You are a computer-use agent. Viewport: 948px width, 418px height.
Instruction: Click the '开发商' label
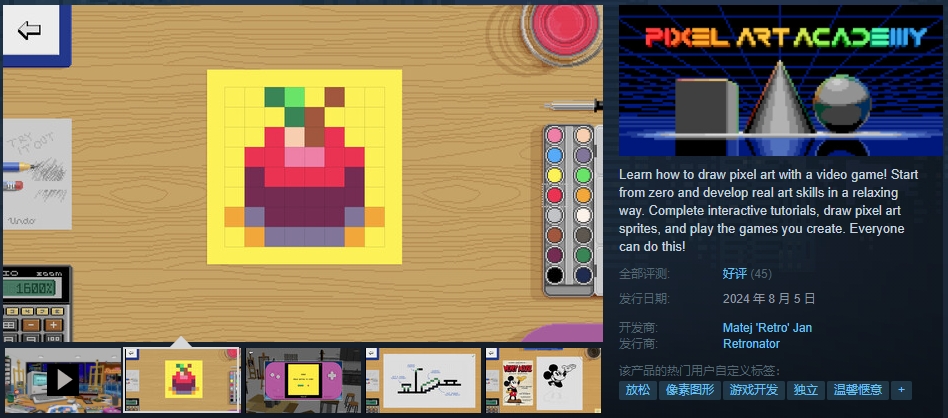click(x=638, y=328)
